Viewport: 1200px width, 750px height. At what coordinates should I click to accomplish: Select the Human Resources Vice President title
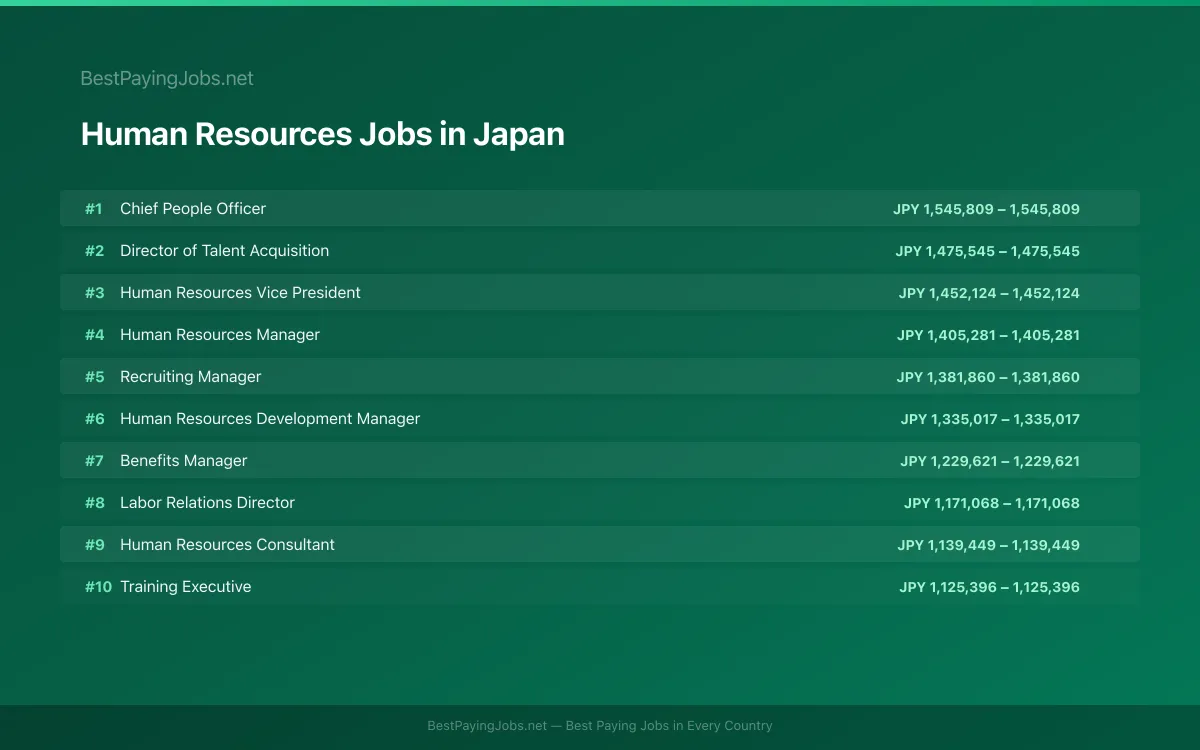pyautogui.click(x=240, y=293)
